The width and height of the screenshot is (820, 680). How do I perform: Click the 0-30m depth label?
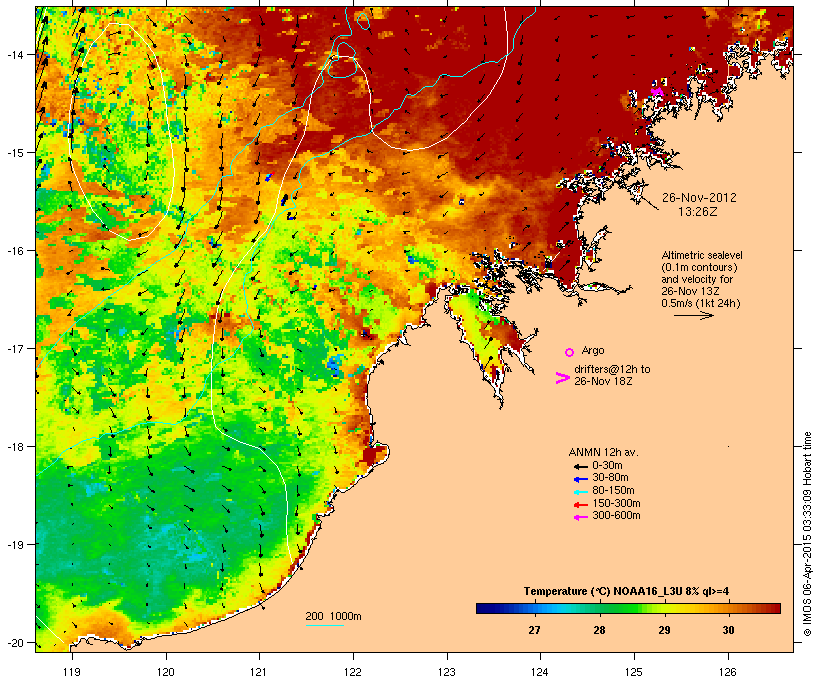click(x=607, y=466)
